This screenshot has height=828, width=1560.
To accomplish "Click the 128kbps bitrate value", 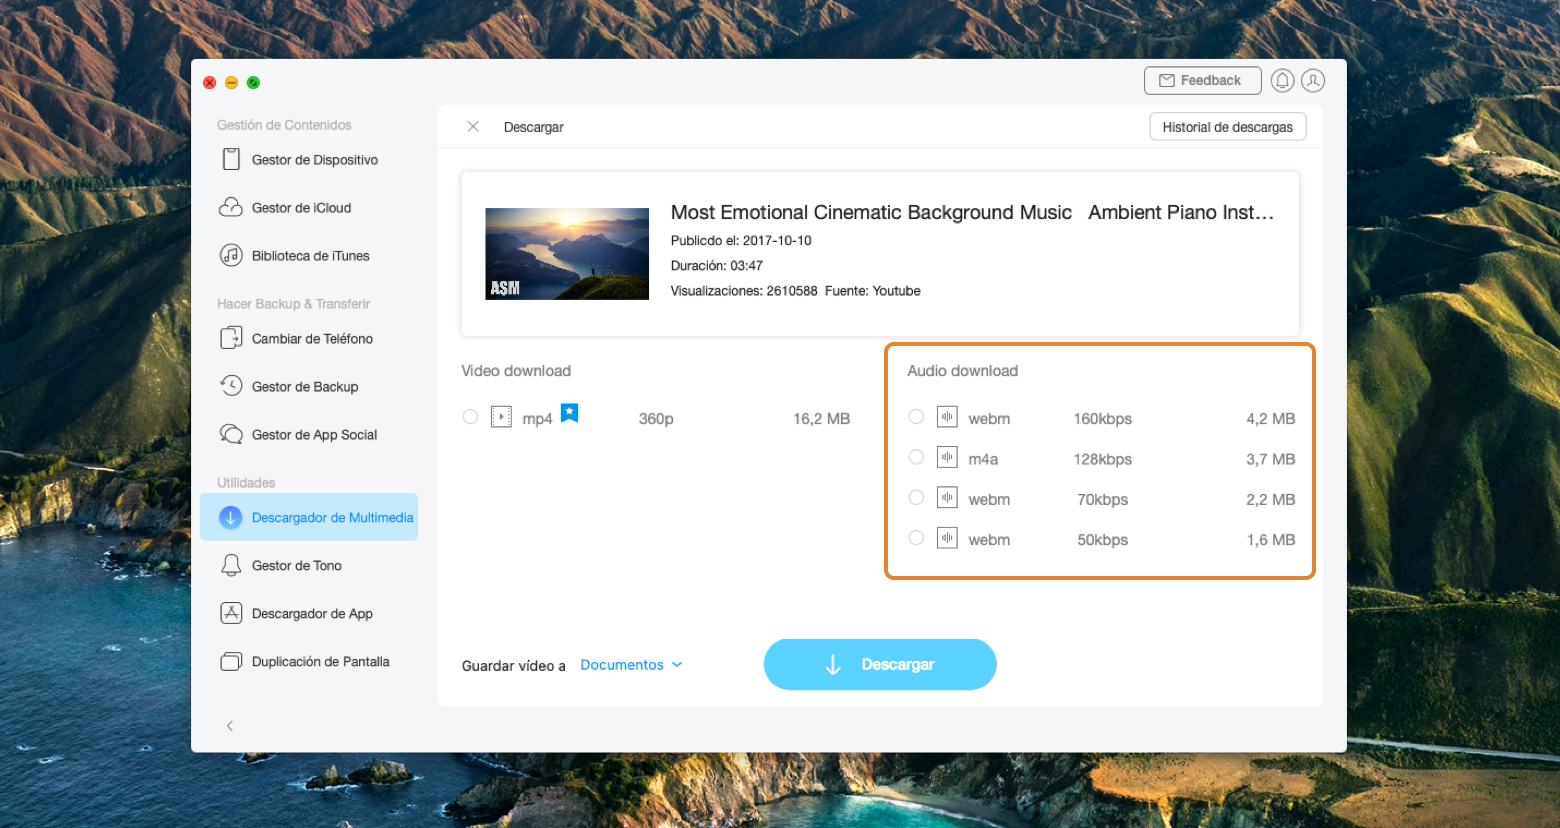I will pyautogui.click(x=1103, y=459).
